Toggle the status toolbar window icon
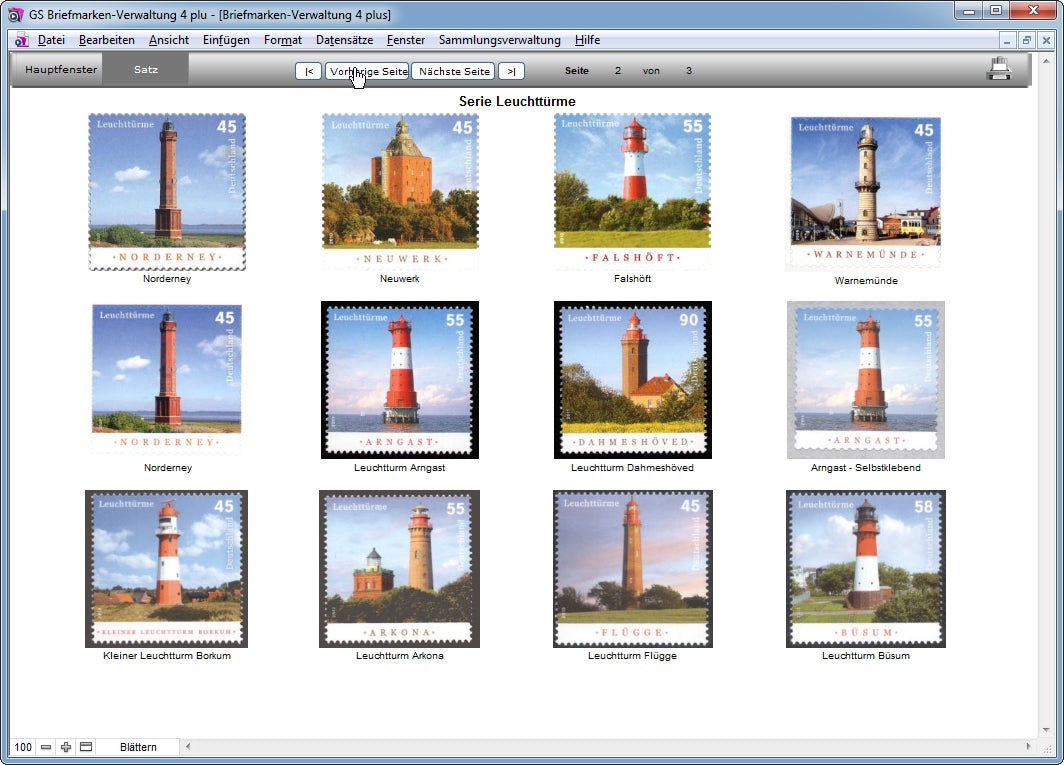The image size is (1064, 765). (86, 747)
